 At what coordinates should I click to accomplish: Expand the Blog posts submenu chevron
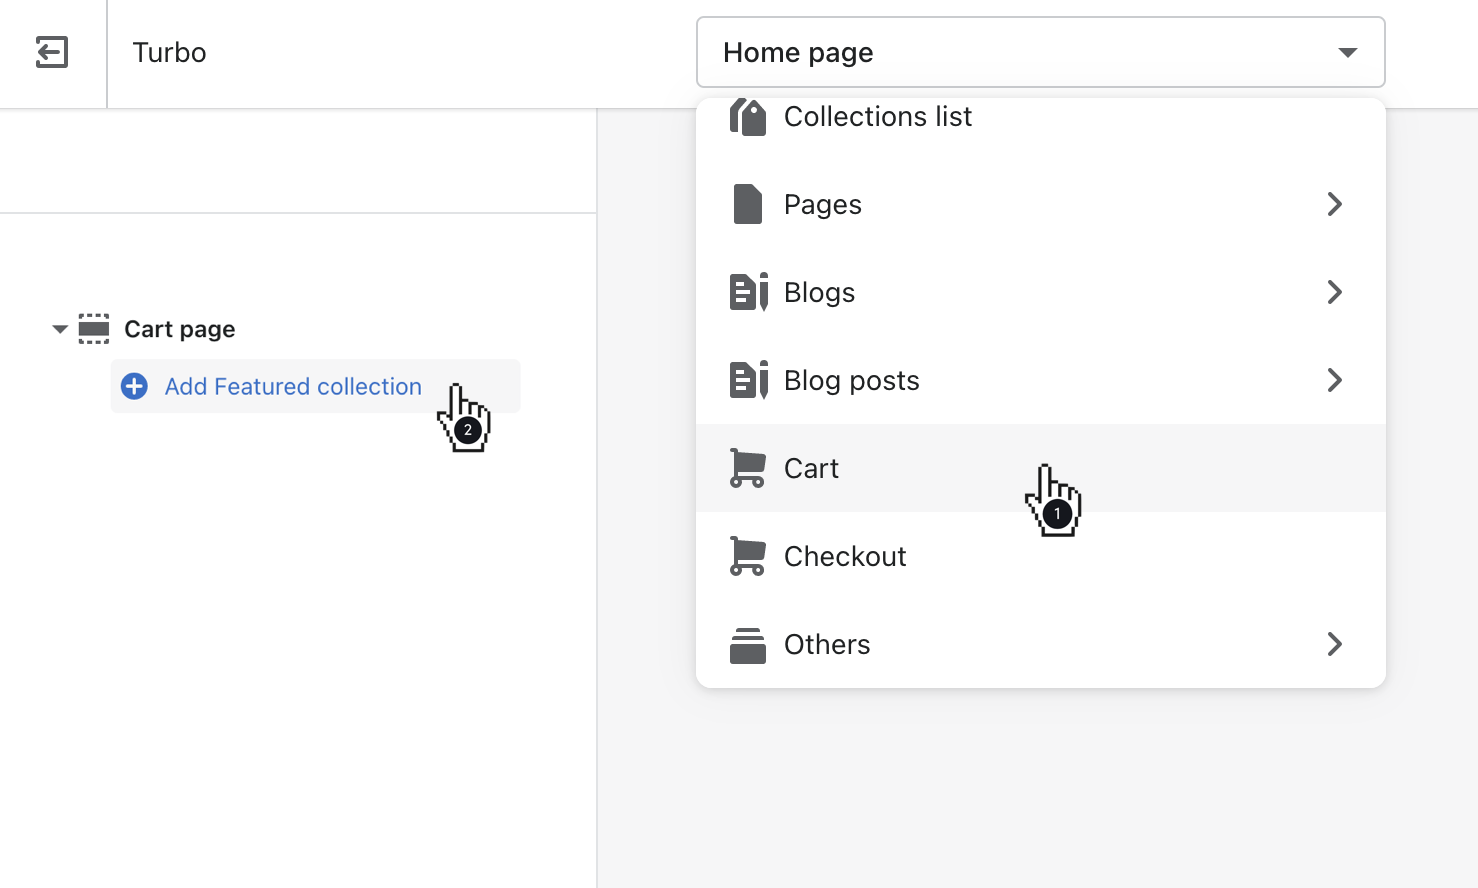[1334, 380]
